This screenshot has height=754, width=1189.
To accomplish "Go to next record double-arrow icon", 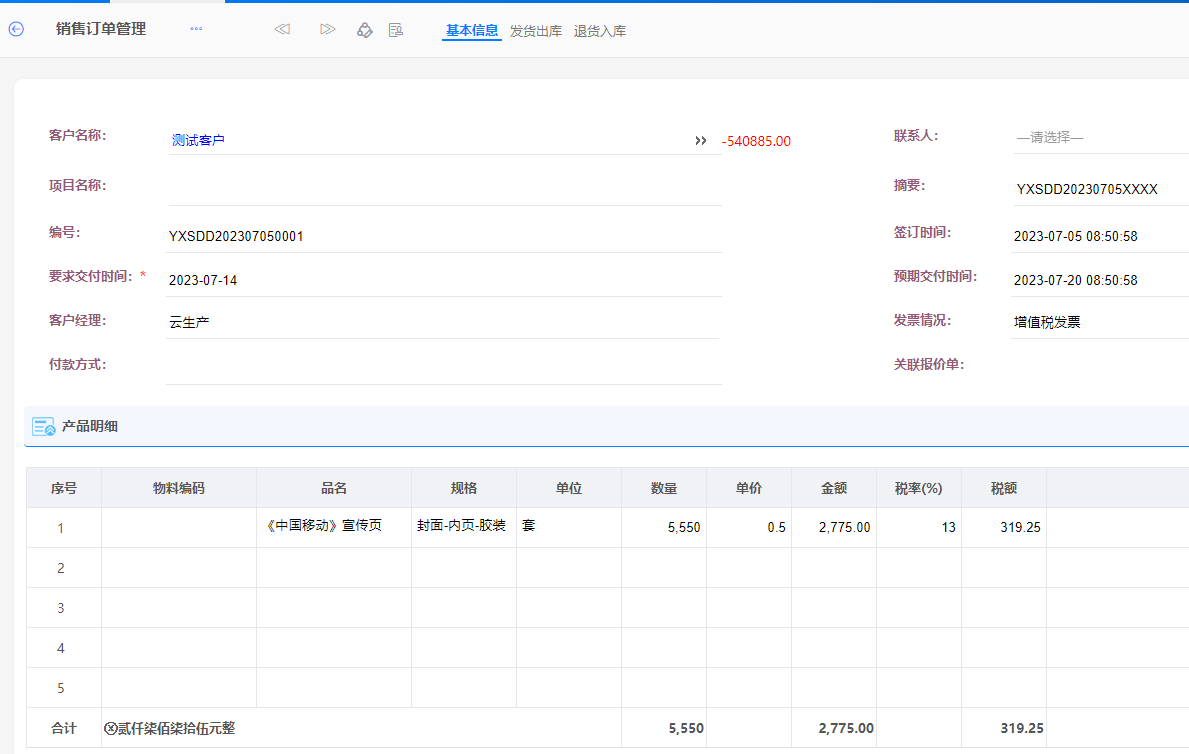I will [328, 29].
